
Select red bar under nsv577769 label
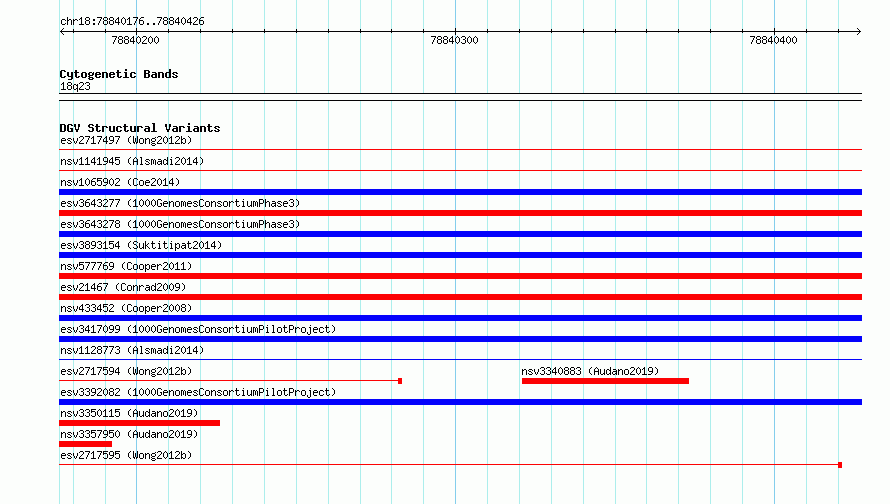[460, 276]
